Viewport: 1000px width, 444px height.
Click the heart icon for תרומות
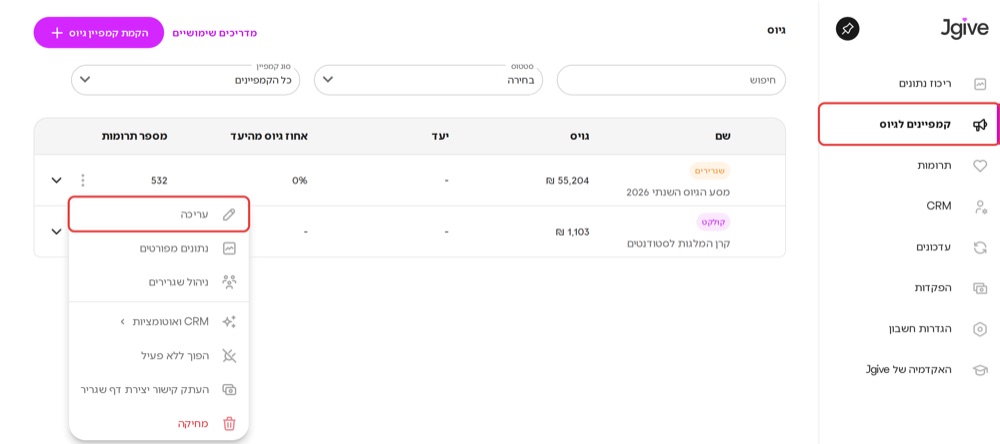tap(980, 165)
